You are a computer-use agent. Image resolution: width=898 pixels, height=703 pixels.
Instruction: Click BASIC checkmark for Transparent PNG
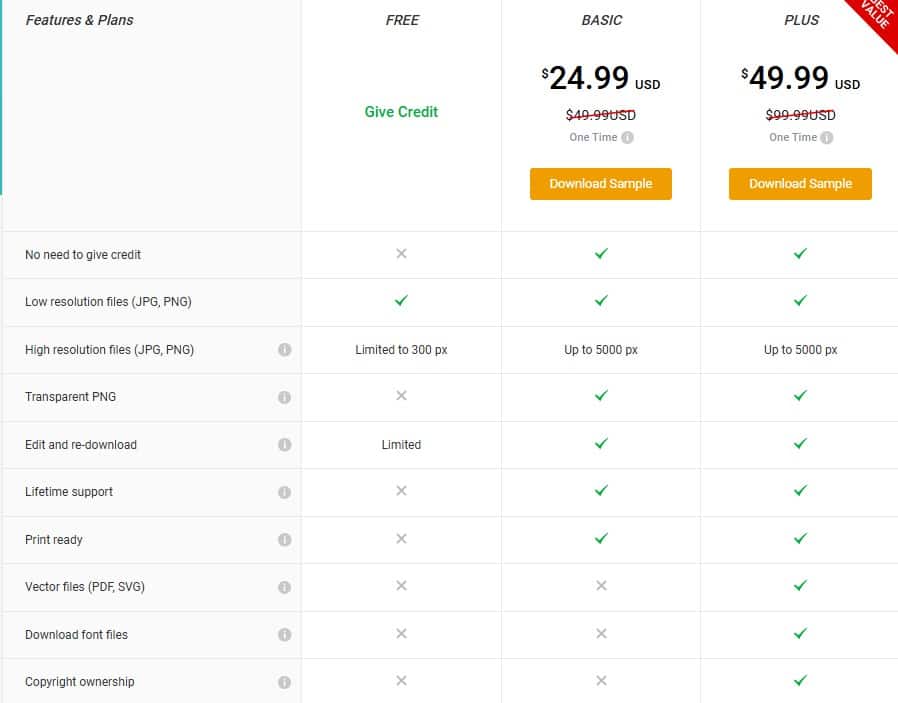[x=601, y=395]
